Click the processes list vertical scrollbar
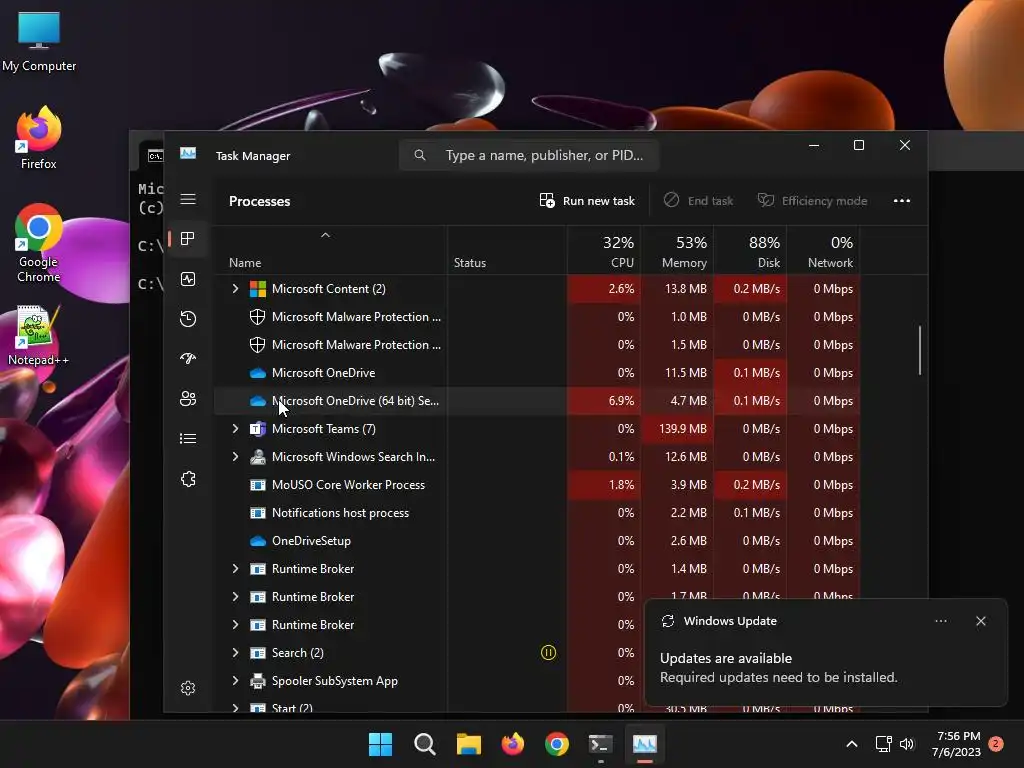Screen dimensions: 1024x768 [920, 351]
